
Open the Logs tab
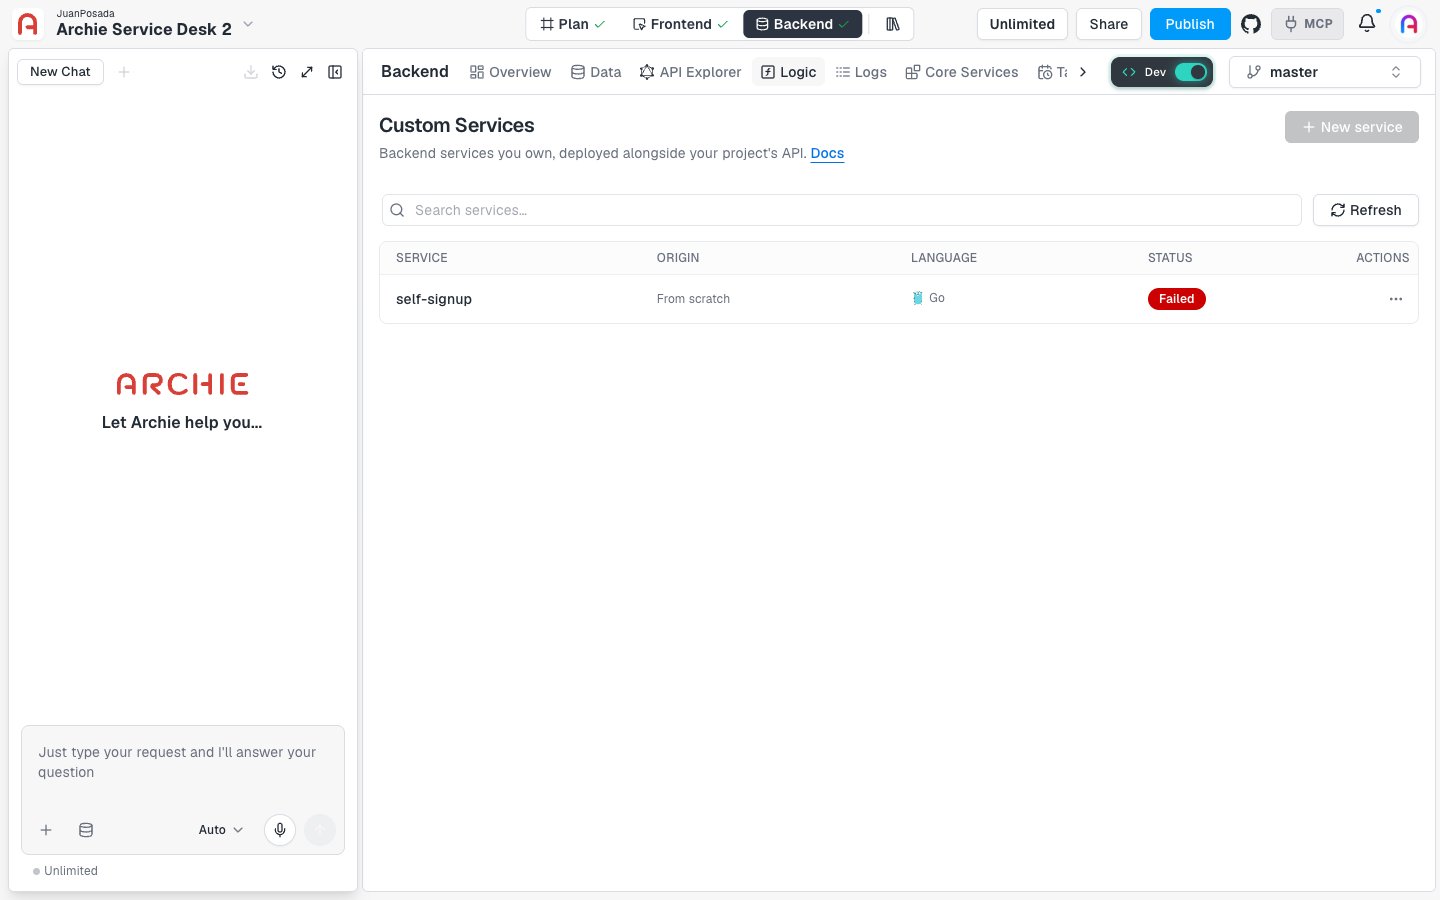click(861, 72)
